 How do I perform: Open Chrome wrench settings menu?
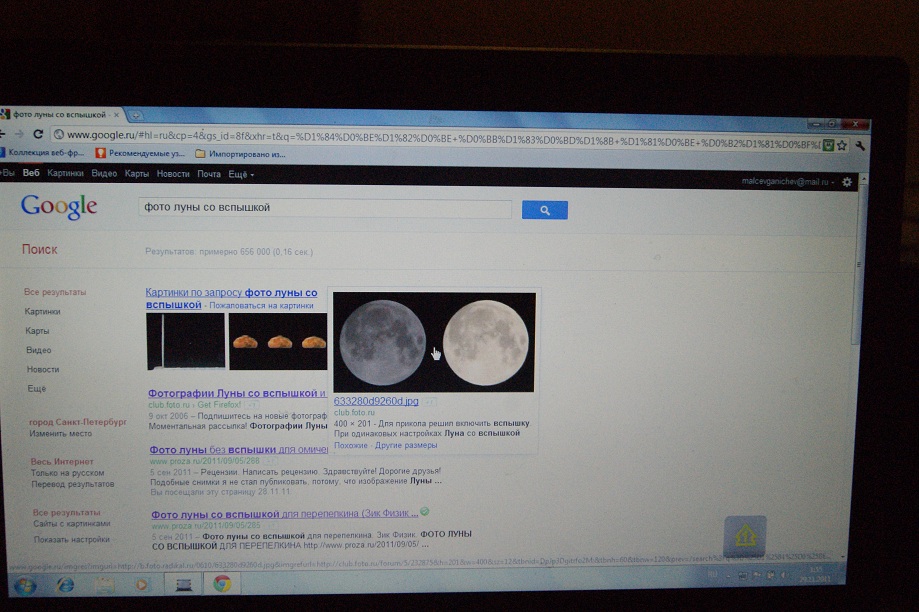click(860, 146)
